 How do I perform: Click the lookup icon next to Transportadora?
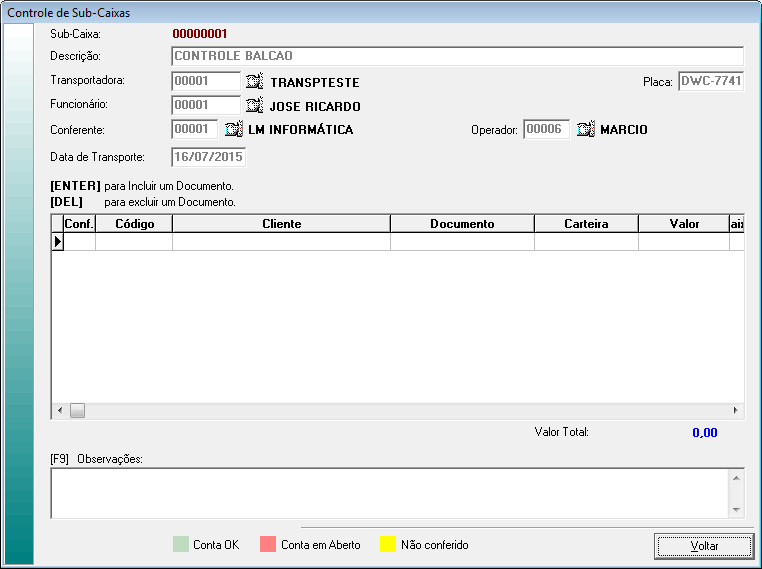(254, 82)
